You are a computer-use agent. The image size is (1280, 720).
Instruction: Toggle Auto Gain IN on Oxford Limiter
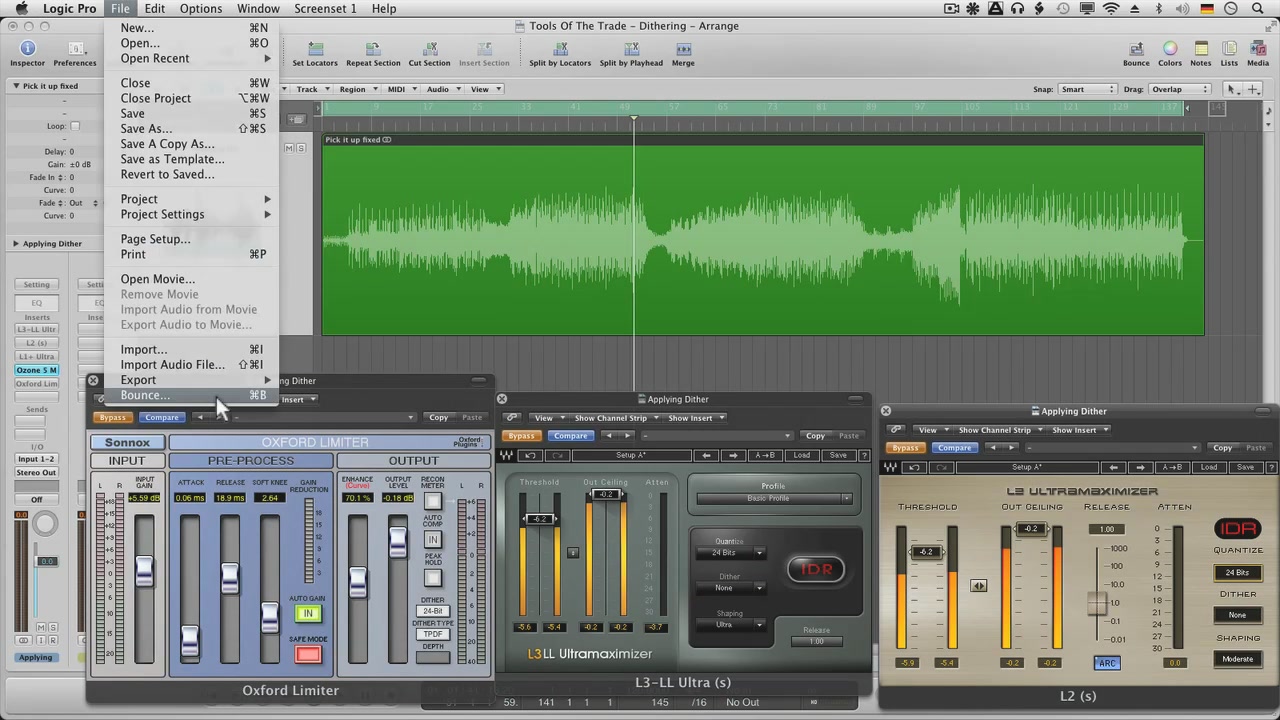(308, 613)
